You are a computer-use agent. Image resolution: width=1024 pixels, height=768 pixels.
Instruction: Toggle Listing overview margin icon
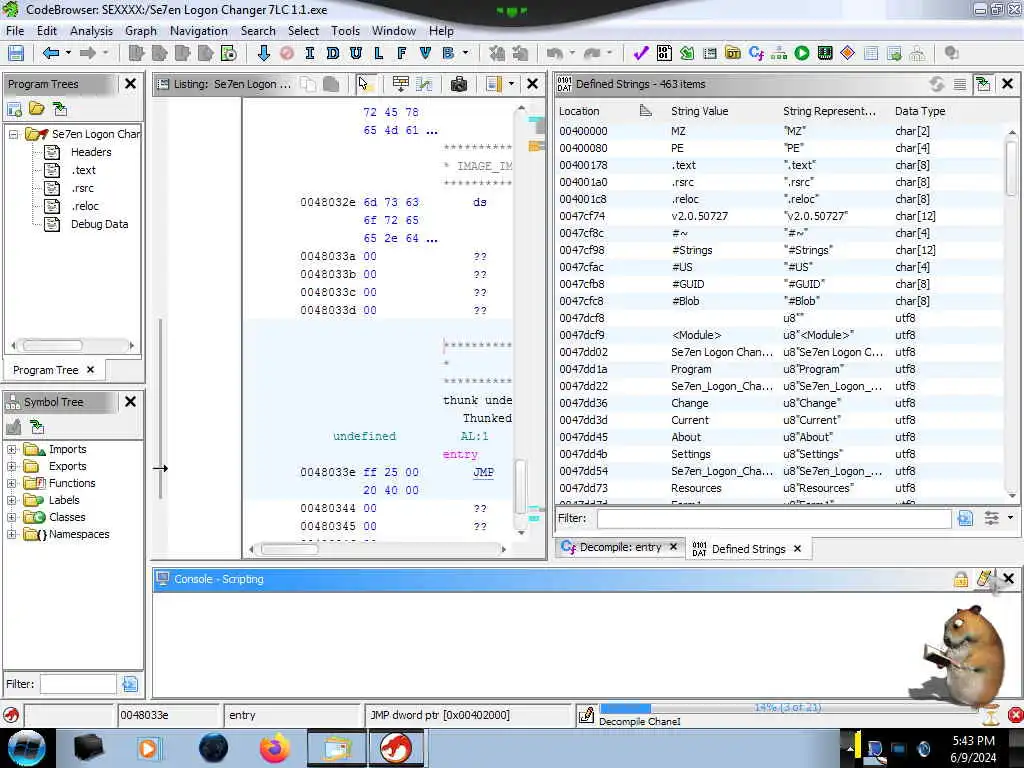coord(494,84)
